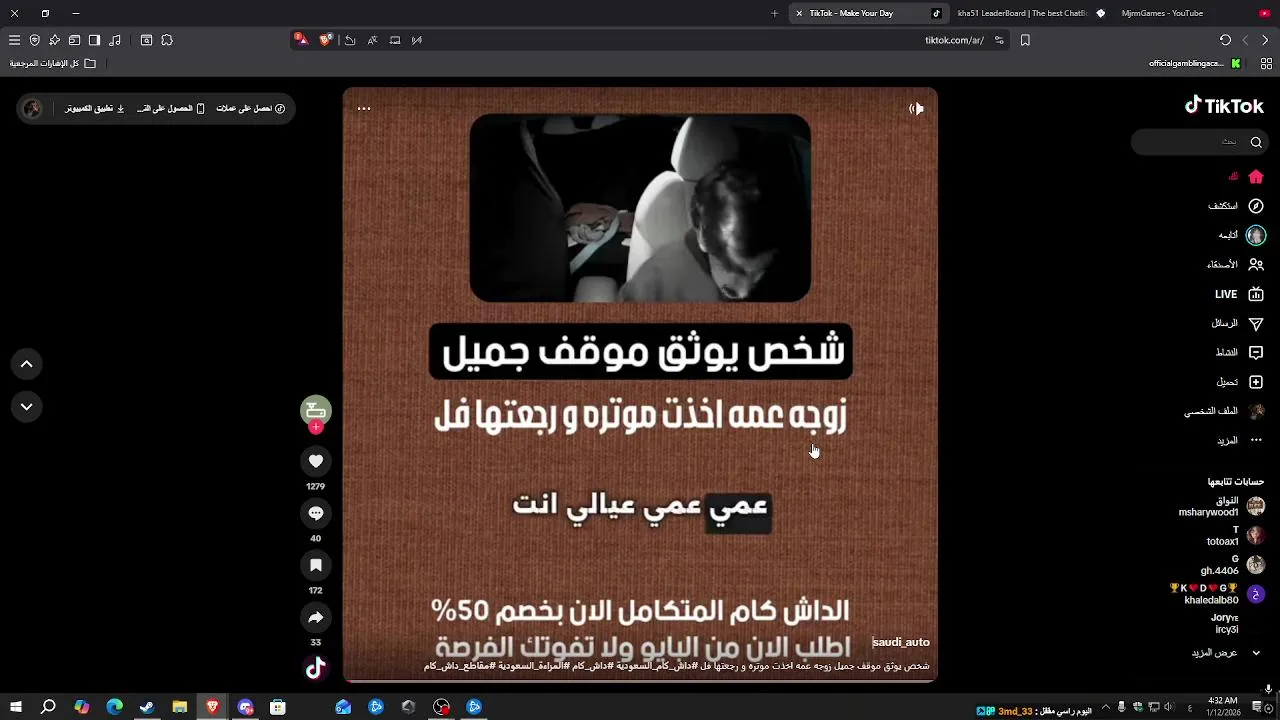The height and width of the screenshot is (720, 1280).
Task: Go to next video with down chevron
Action: click(27, 407)
